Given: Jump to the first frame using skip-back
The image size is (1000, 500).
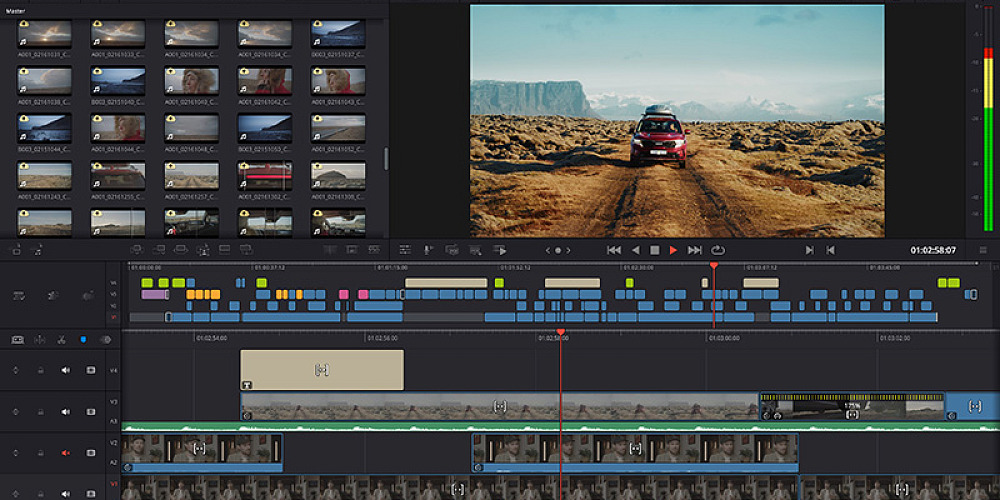Looking at the screenshot, I should 614,250.
